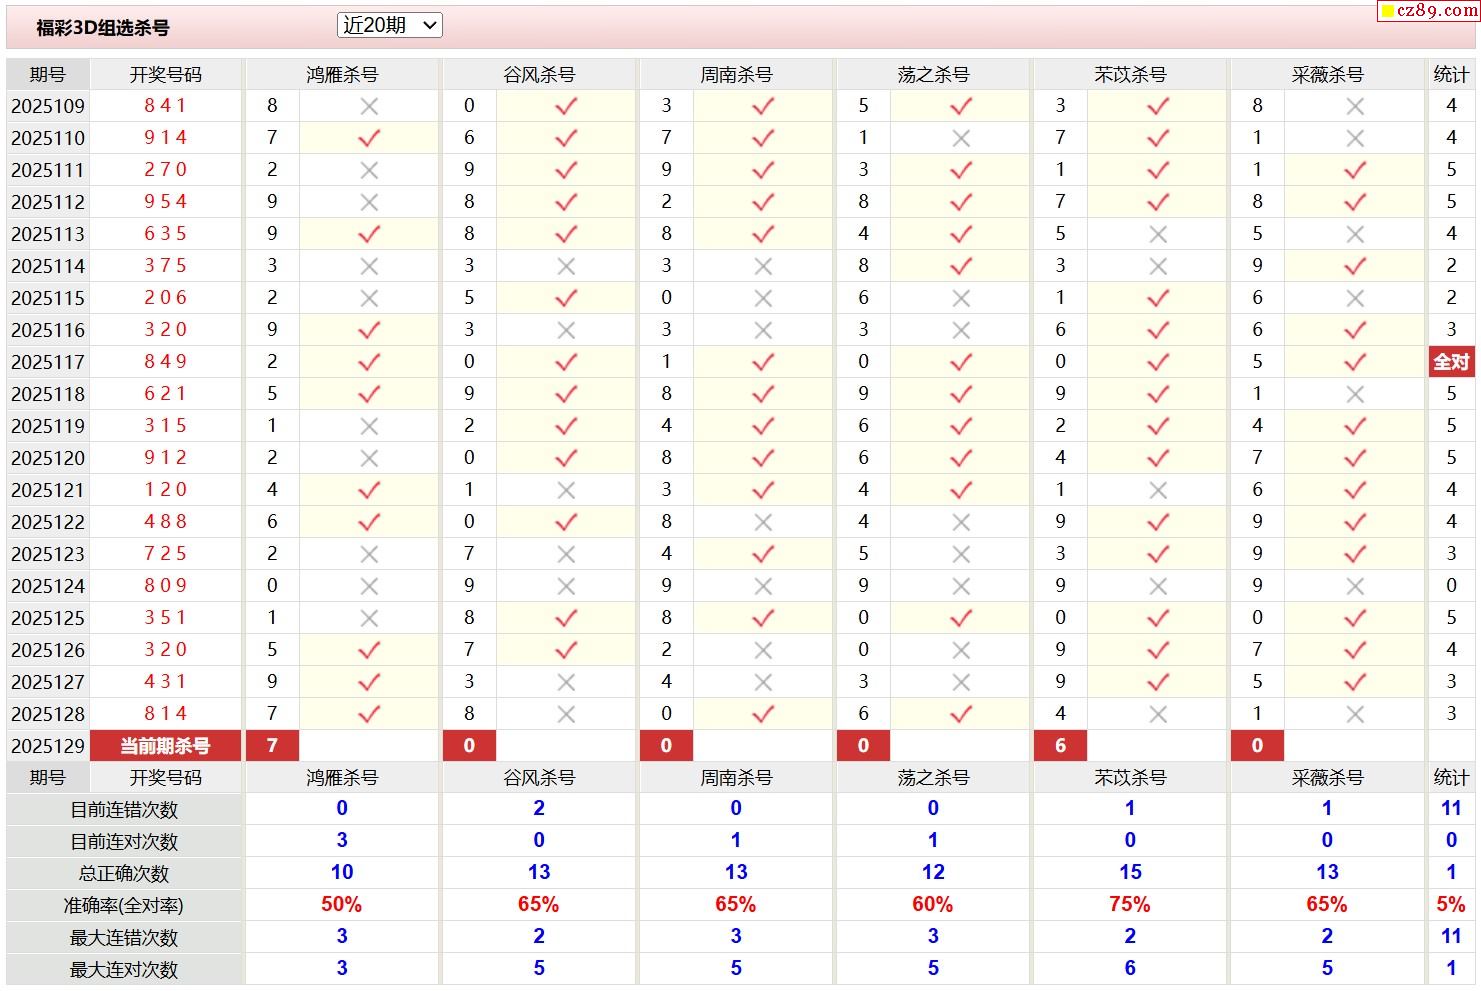Click the 芣苡 cross mark in row 2025124
This screenshot has width=1481, height=991.
point(1158,586)
